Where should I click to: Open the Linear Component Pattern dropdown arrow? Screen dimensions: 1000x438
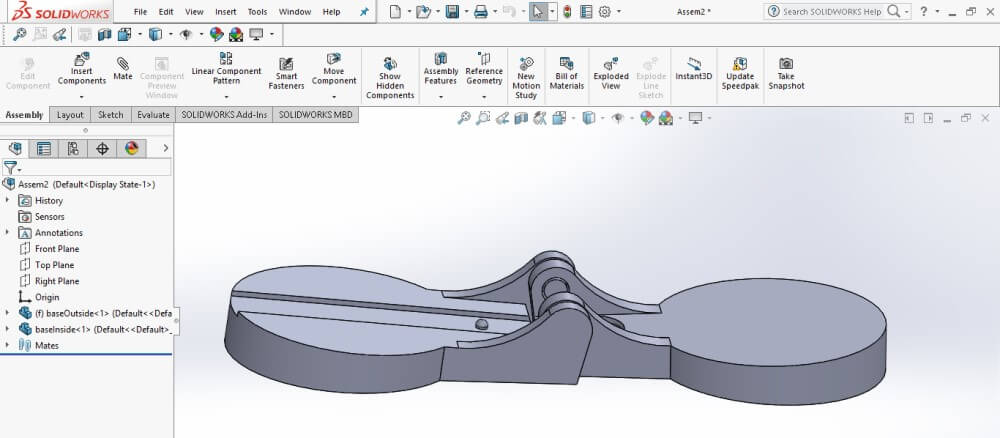226,97
